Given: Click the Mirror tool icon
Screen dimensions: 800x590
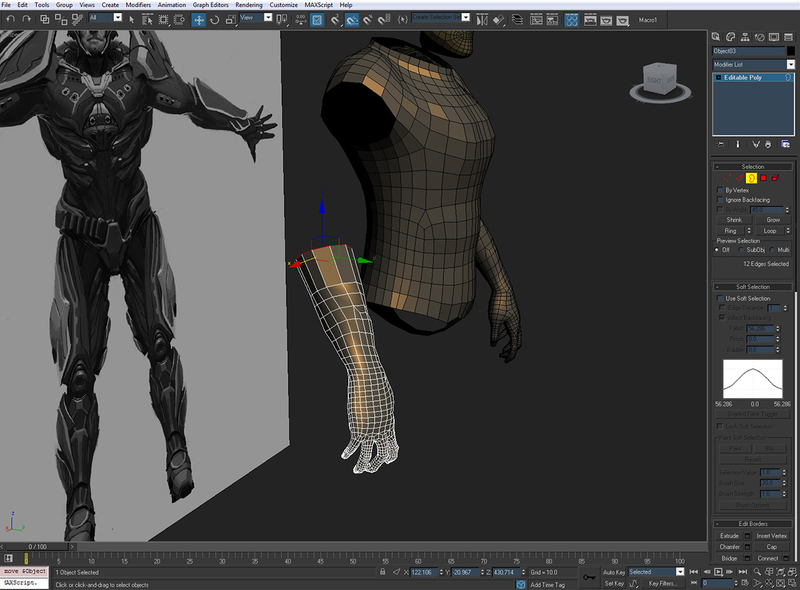Looking at the screenshot, I should click(x=482, y=20).
